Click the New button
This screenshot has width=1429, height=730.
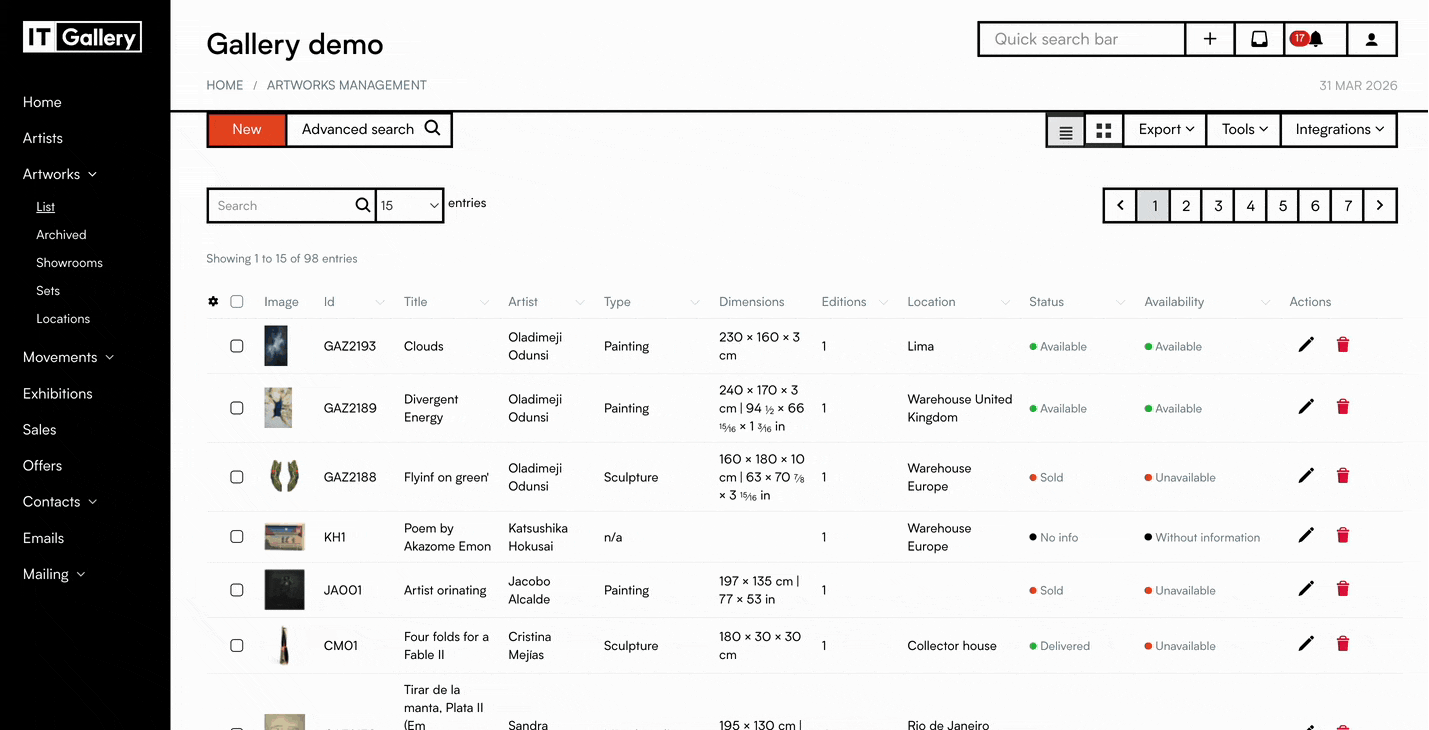(x=247, y=130)
